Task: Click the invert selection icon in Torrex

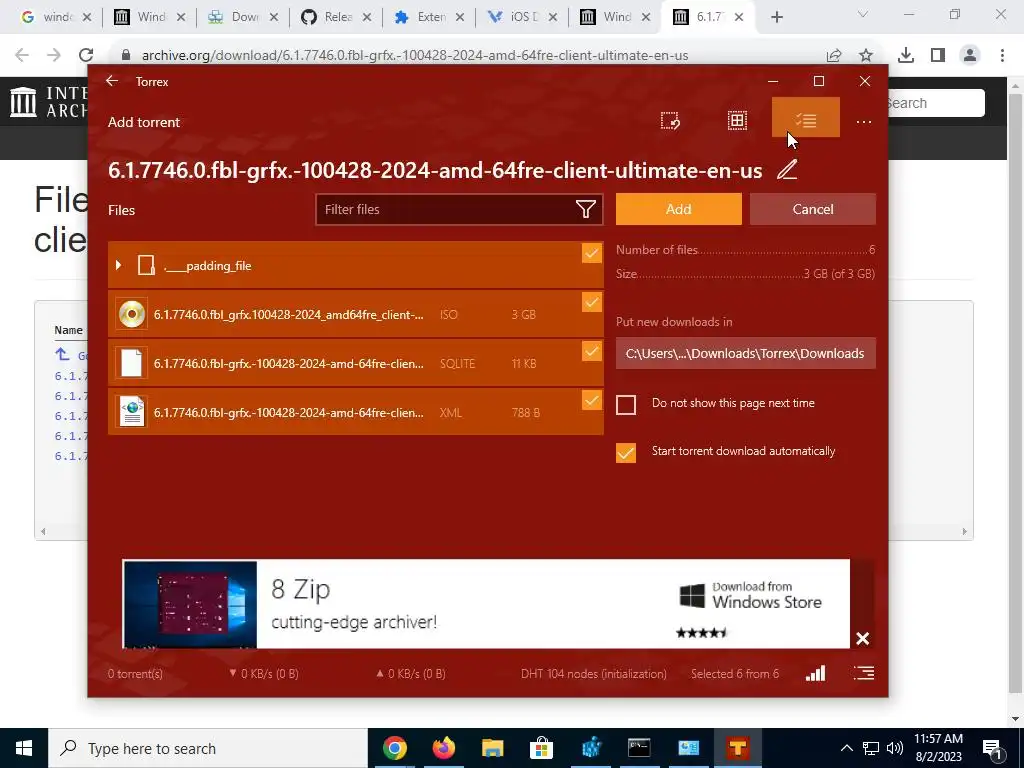Action: pos(670,121)
